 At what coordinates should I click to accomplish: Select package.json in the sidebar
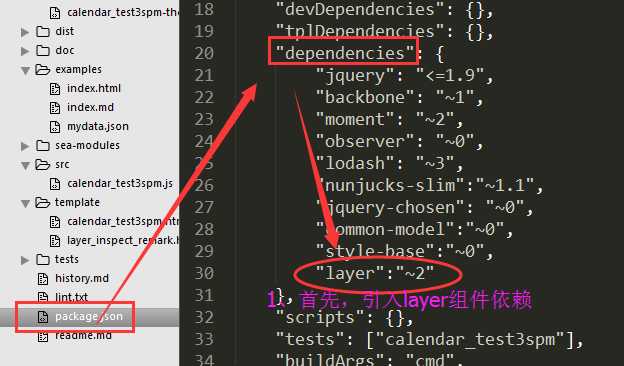point(89,317)
